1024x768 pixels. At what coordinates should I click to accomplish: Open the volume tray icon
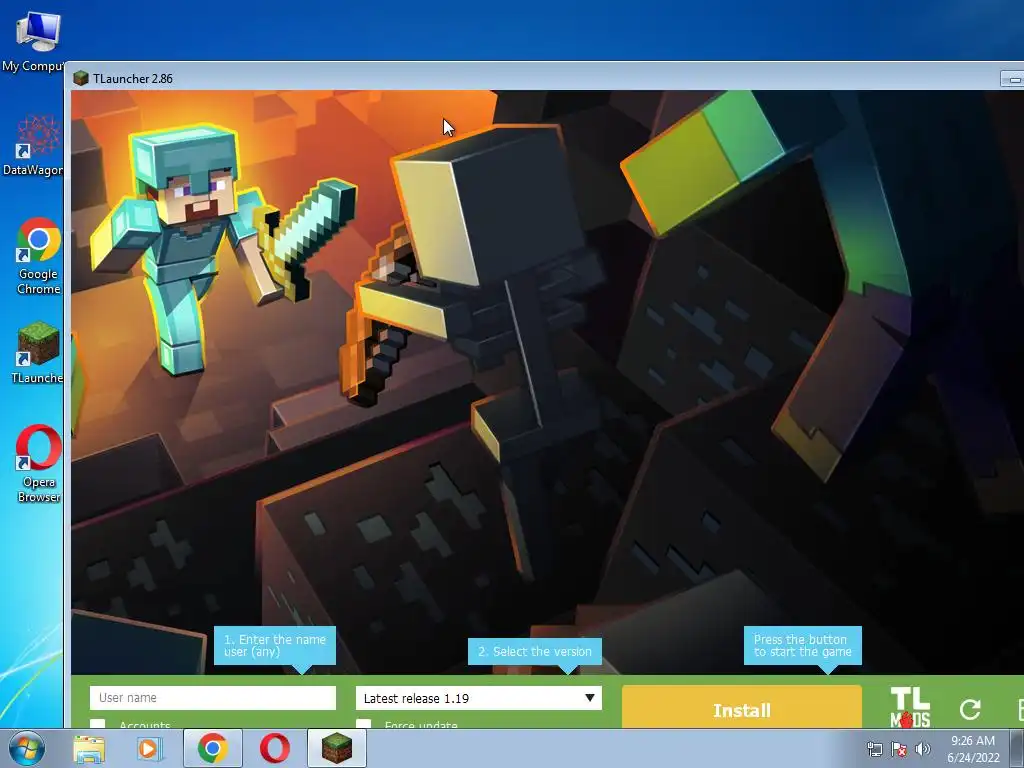923,749
